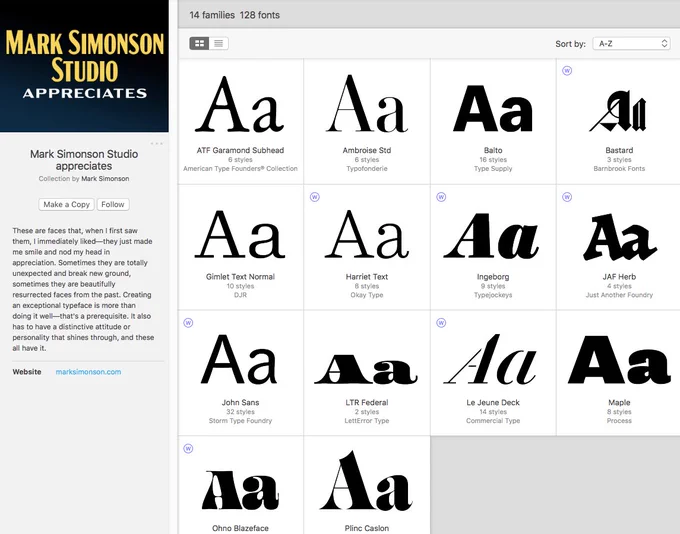Select JAF Herb font preview
Image resolution: width=680 pixels, height=534 pixels.
coord(620,237)
